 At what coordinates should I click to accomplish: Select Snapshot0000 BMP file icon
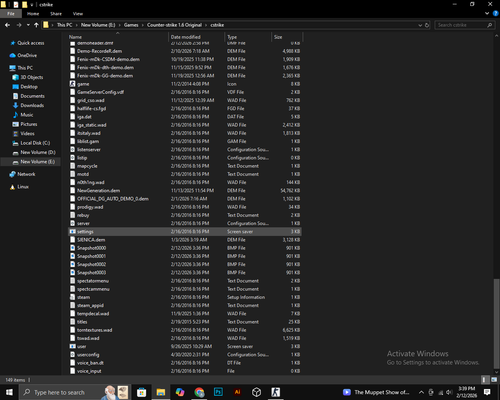pos(72,248)
